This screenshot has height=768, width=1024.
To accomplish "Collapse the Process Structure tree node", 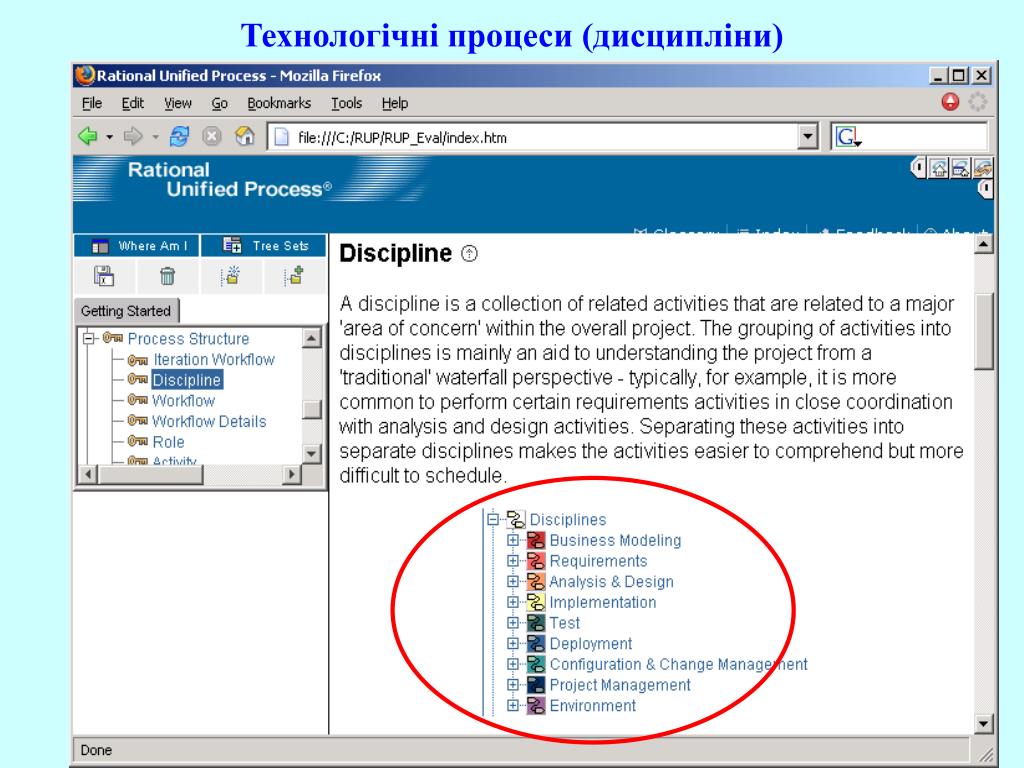I will coord(88,338).
